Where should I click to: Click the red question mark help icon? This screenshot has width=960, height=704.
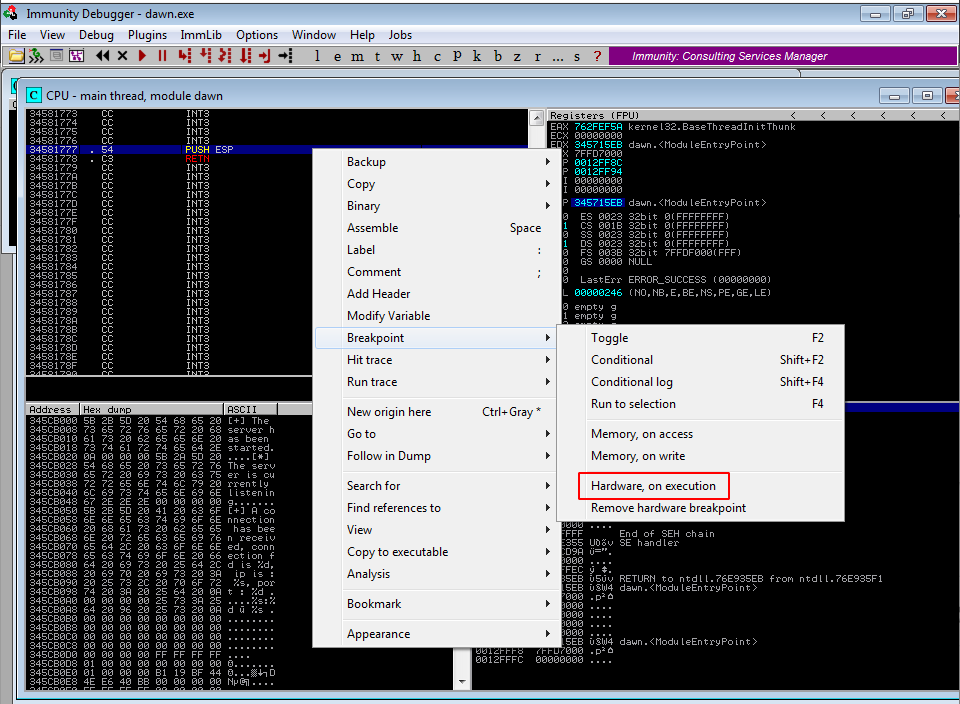598,56
